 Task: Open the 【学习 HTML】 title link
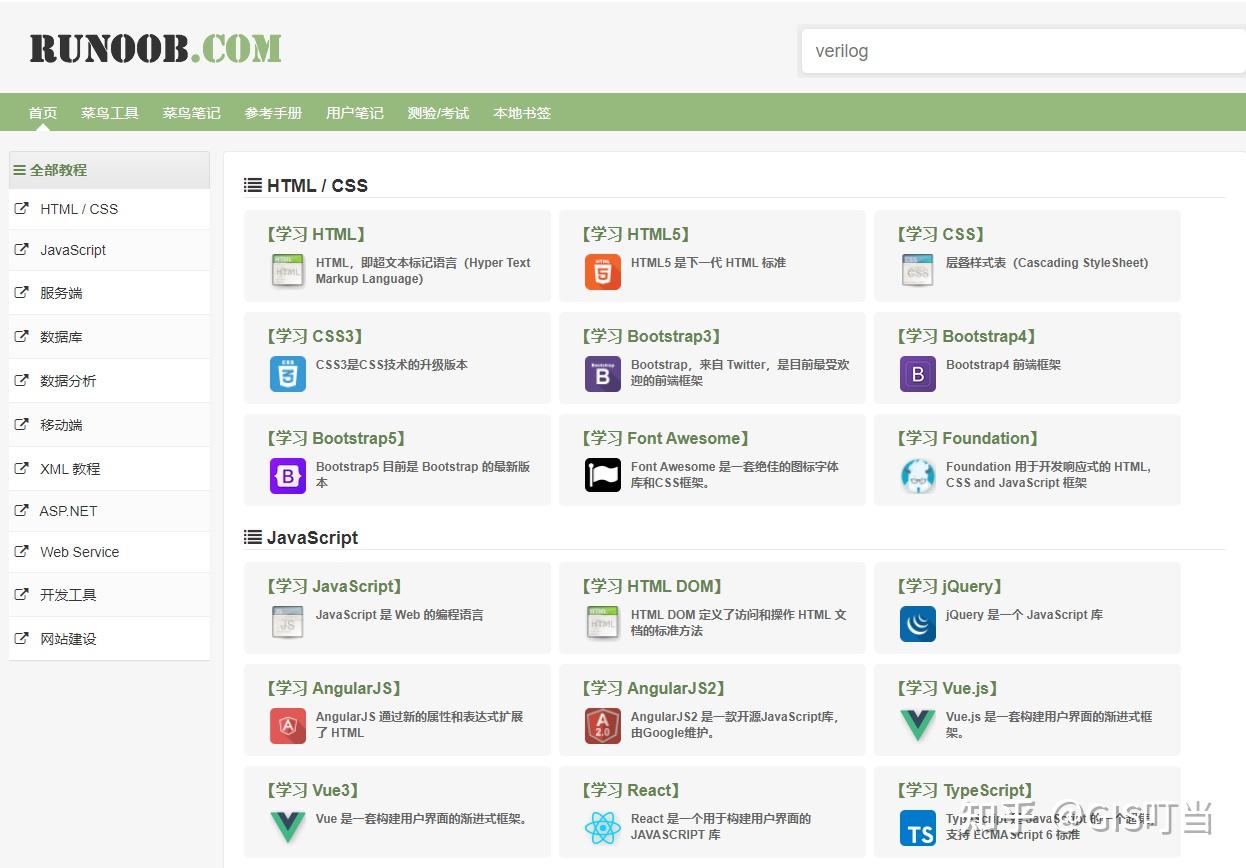click(x=316, y=234)
